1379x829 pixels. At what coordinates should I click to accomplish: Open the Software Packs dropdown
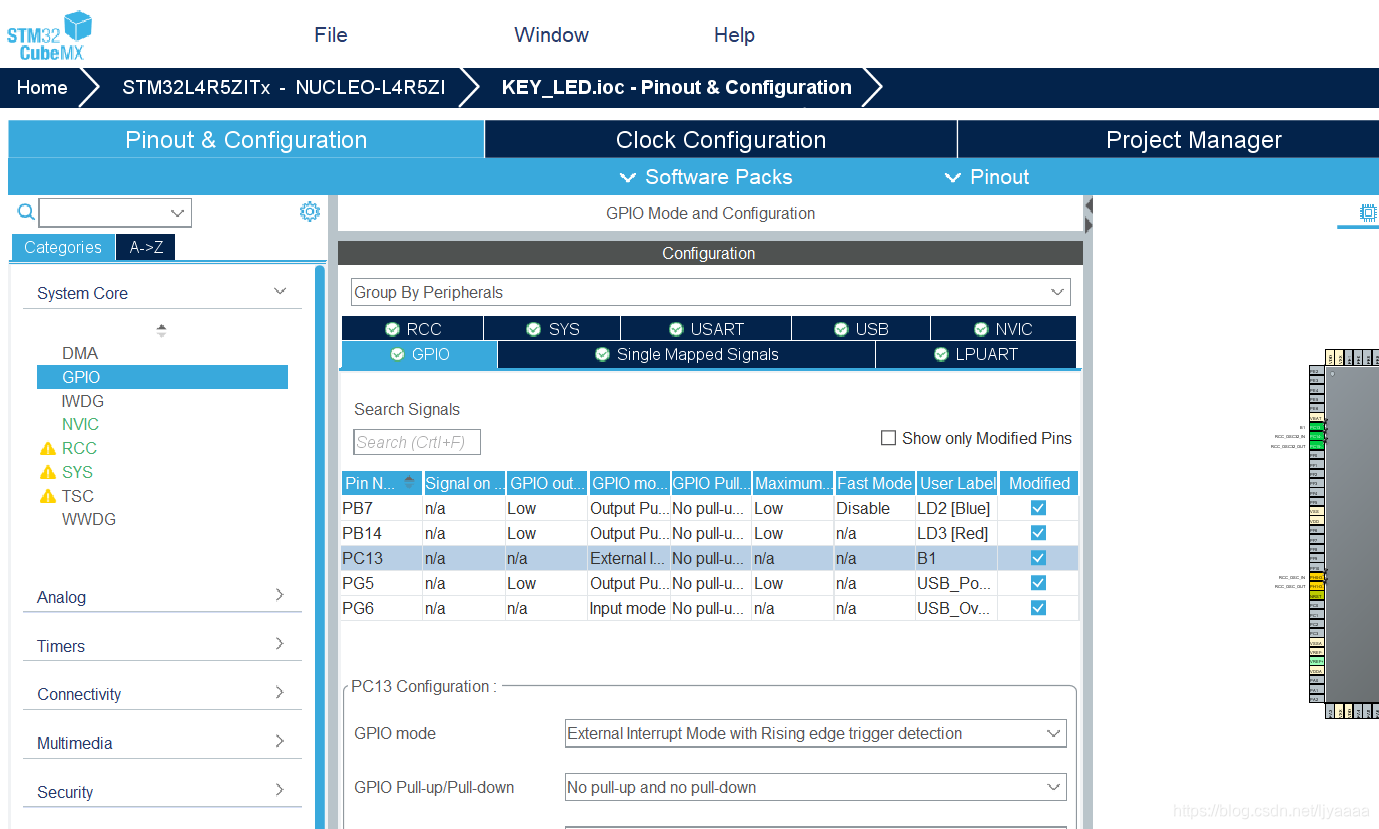[706, 177]
